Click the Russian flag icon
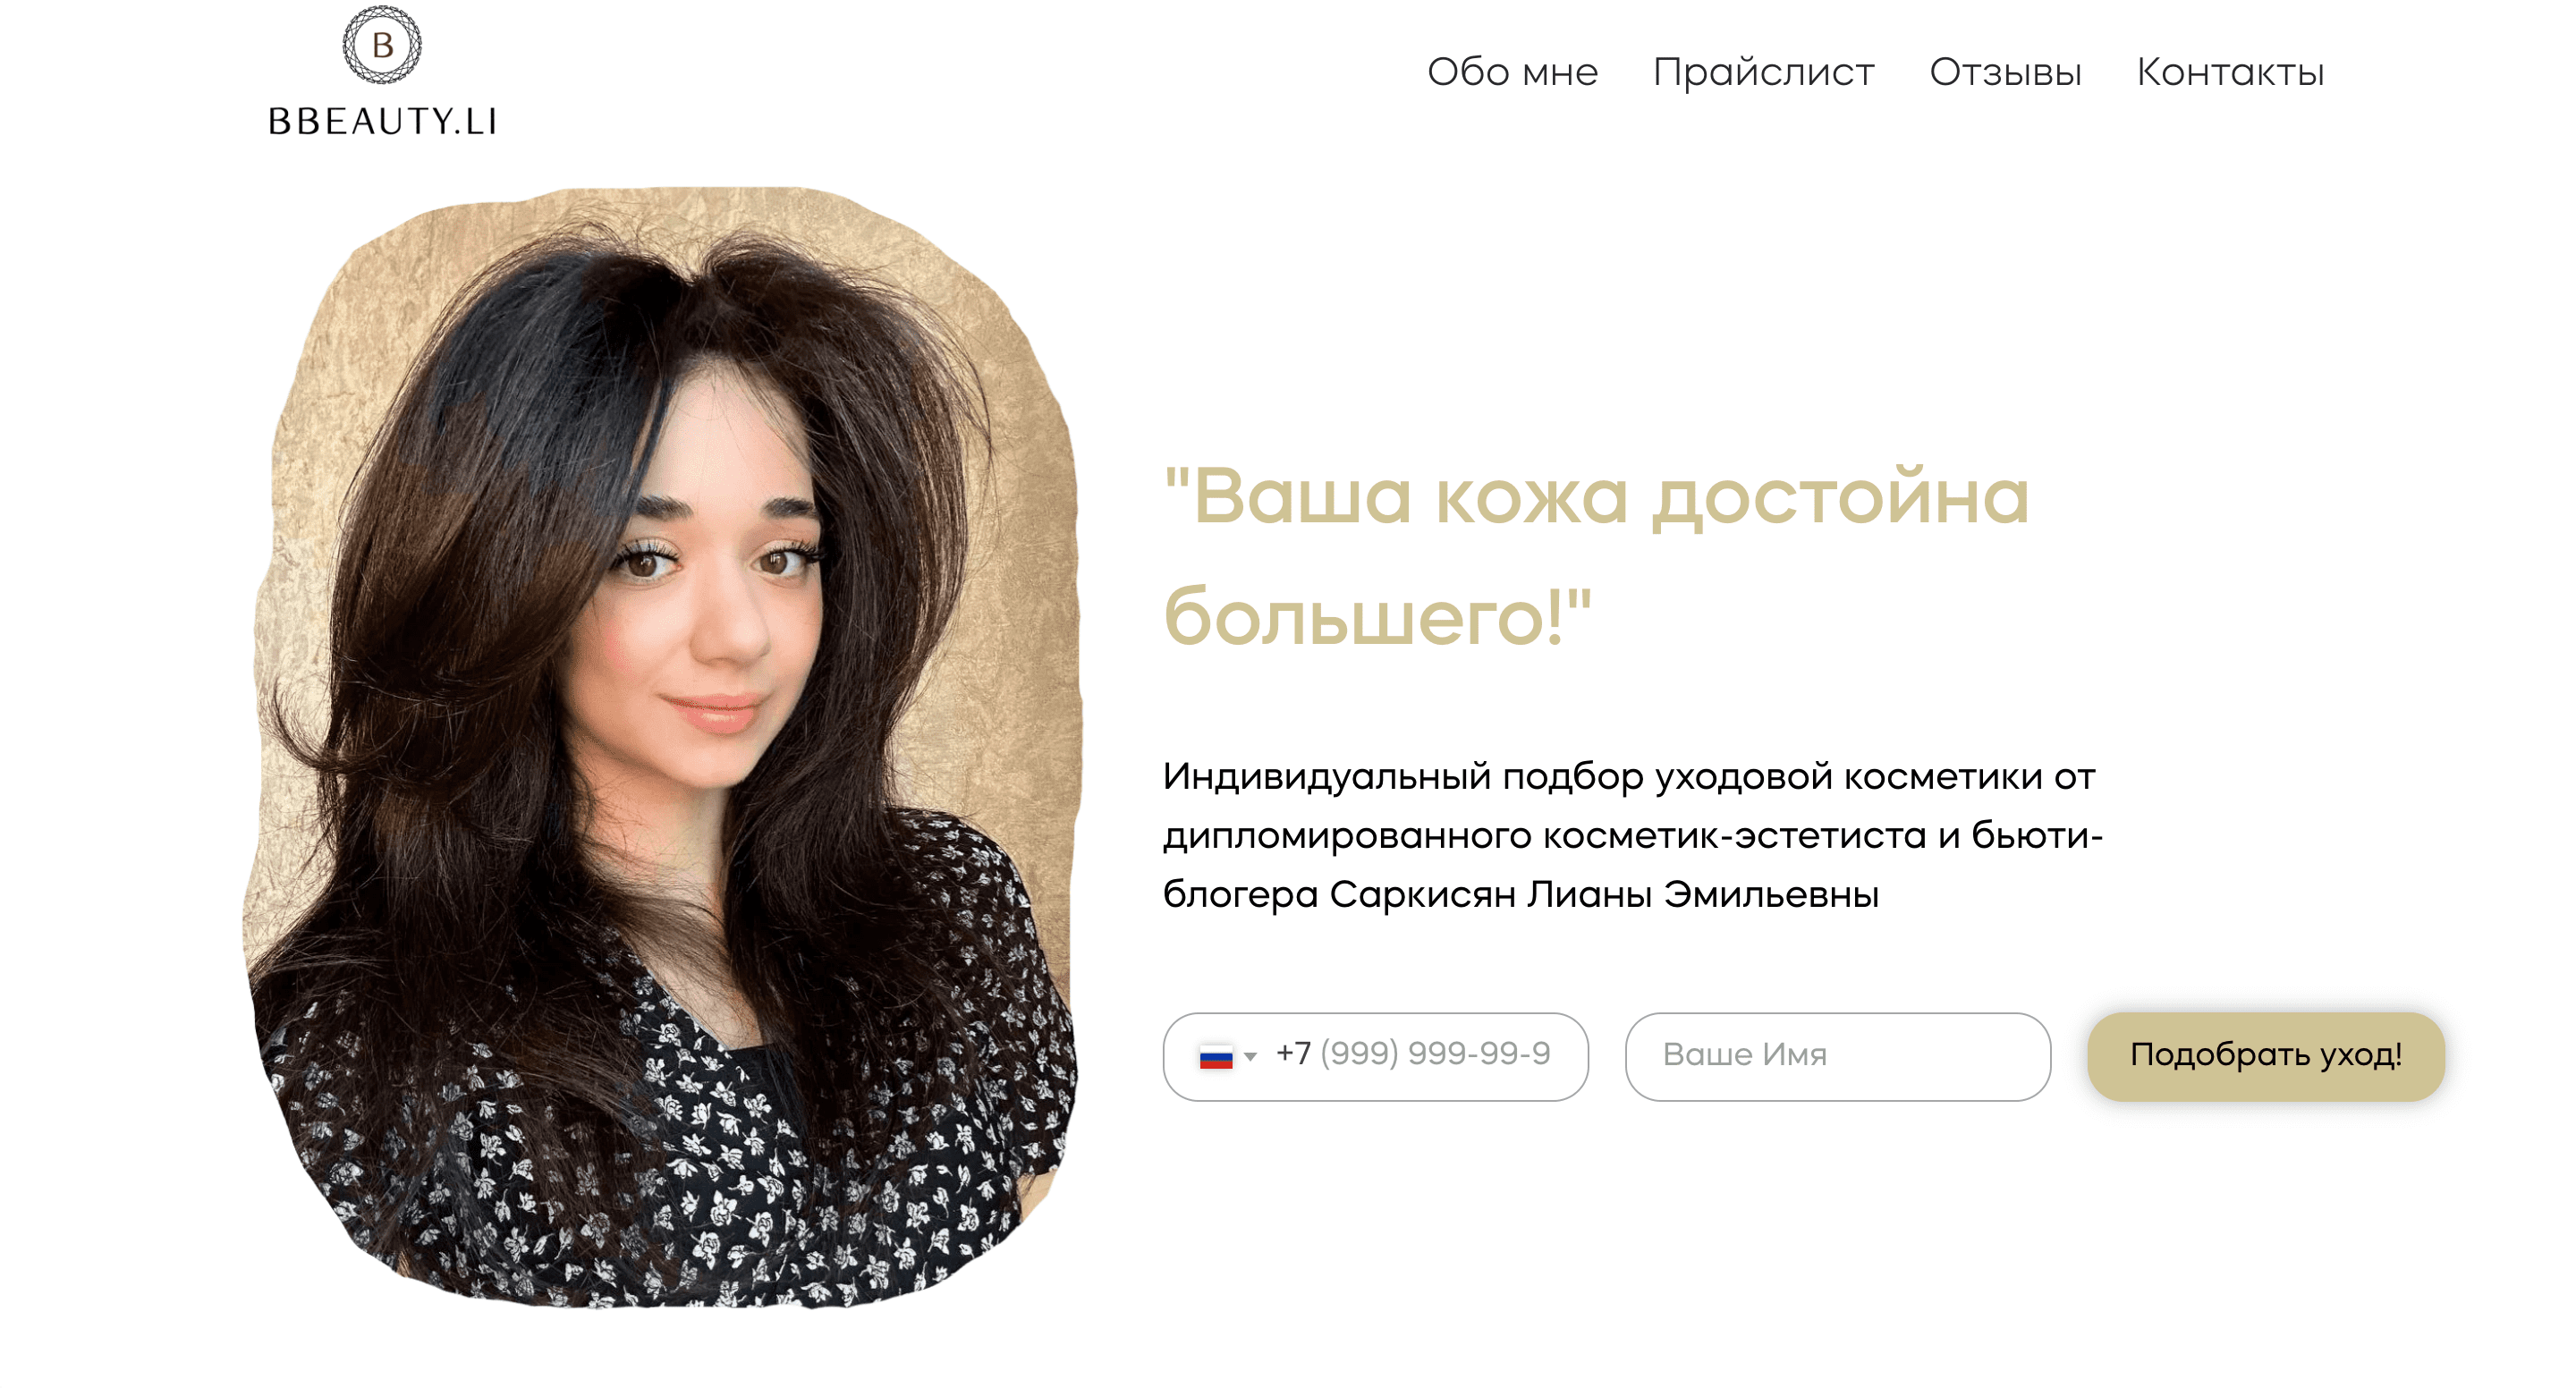This screenshot has width=2576, height=1388. [x=1216, y=1056]
